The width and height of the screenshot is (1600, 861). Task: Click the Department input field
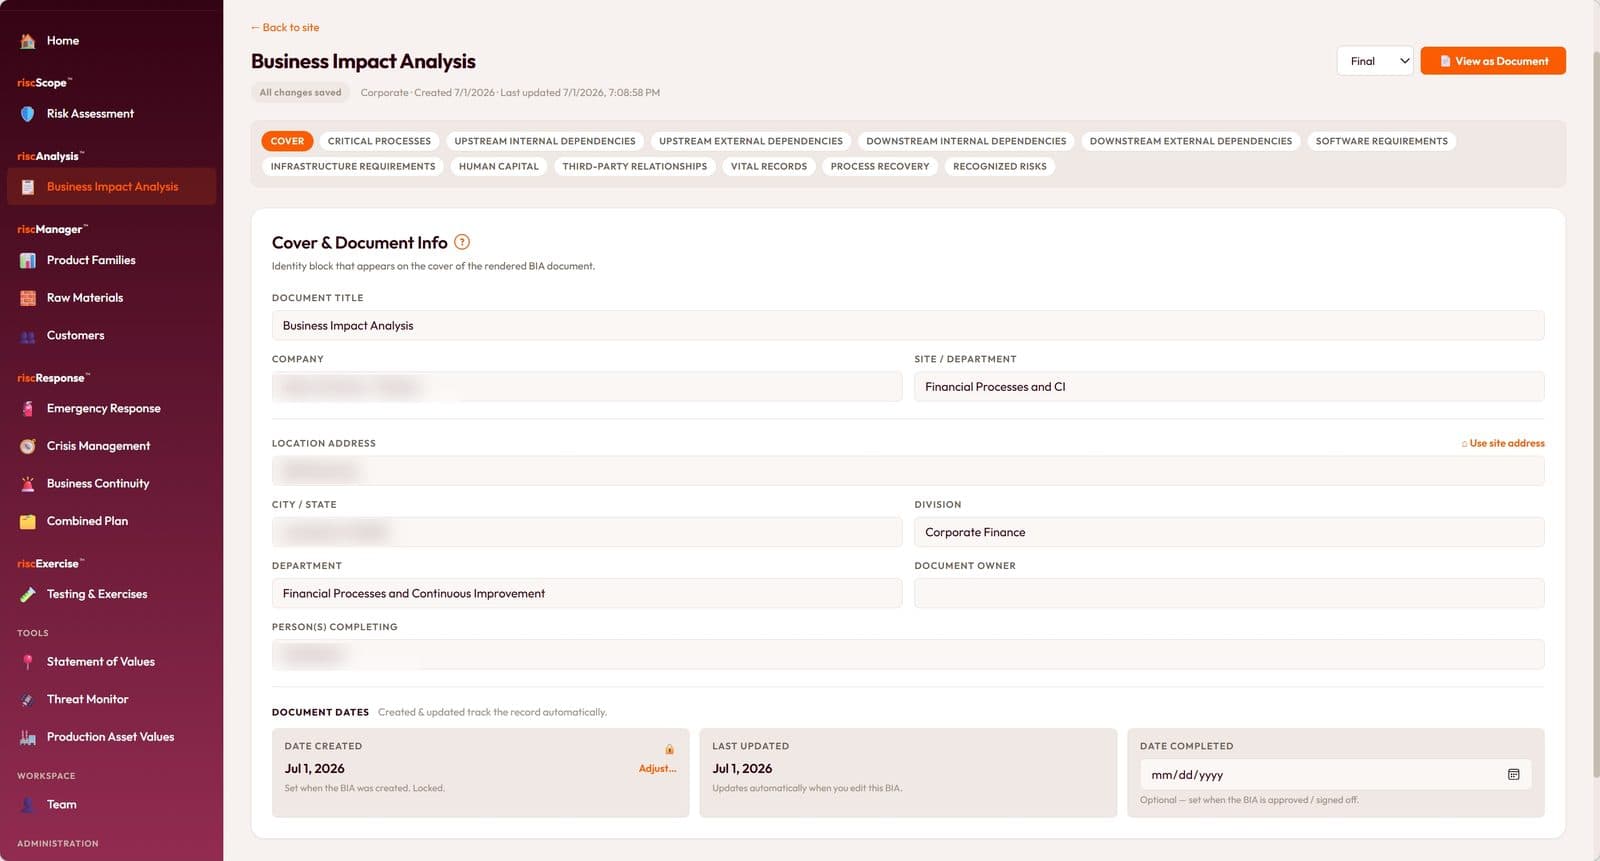click(x=587, y=594)
